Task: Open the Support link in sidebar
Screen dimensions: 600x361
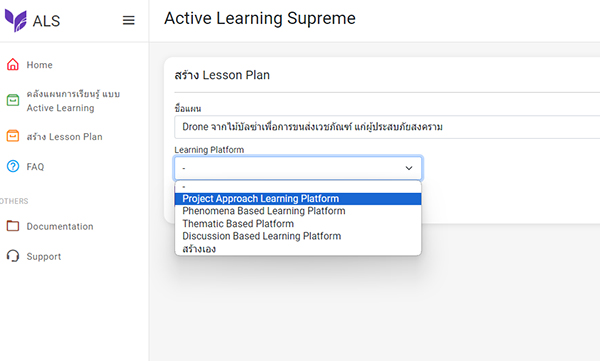Action: (x=44, y=256)
